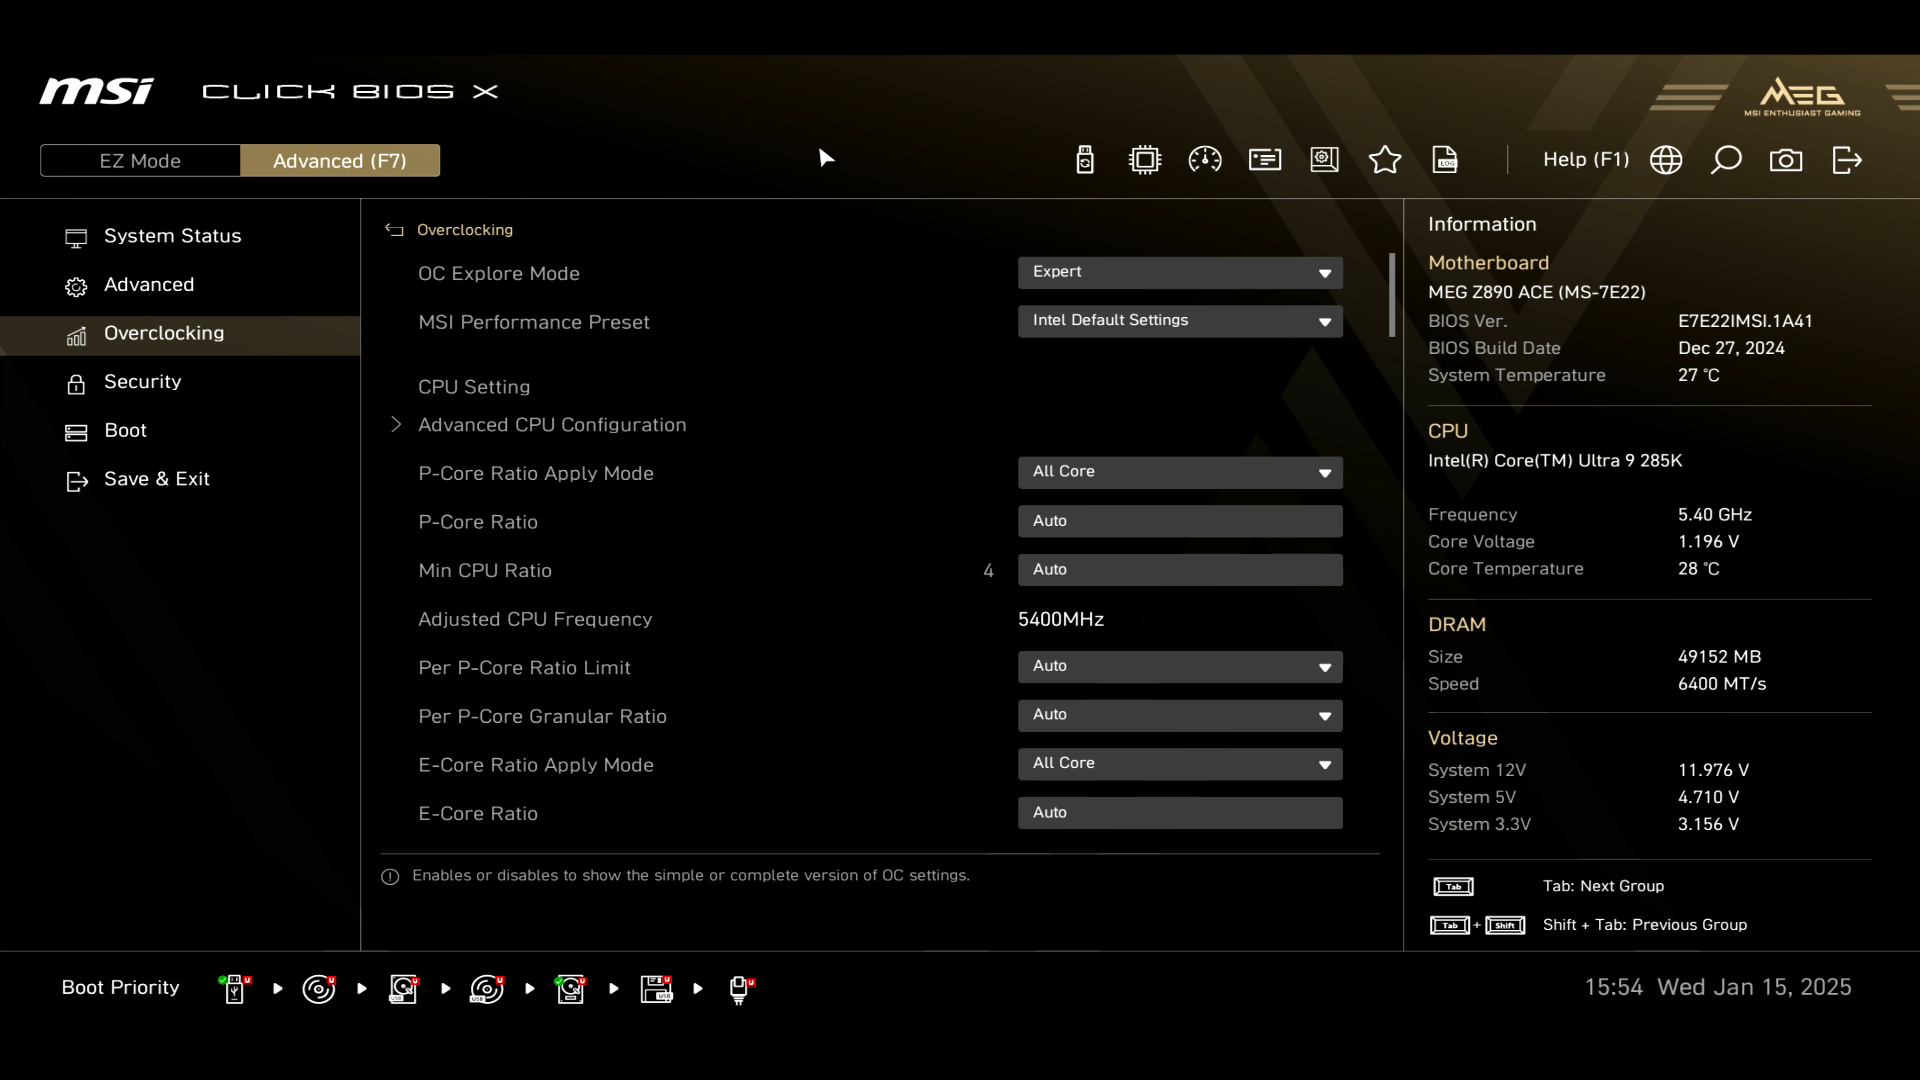Click the star Favorites icon
The width and height of the screenshot is (1920, 1080).
coord(1384,160)
